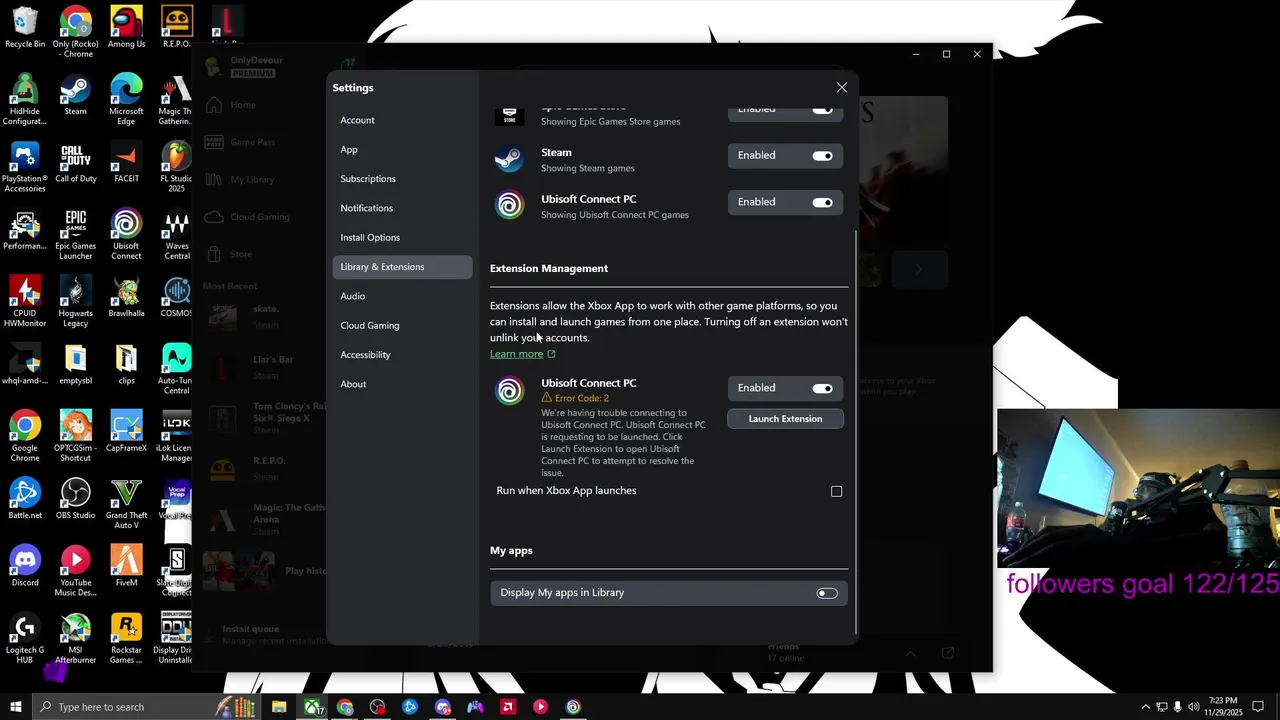
Task: Select the FACEIT desktop shortcut
Action: pyautogui.click(x=126, y=163)
